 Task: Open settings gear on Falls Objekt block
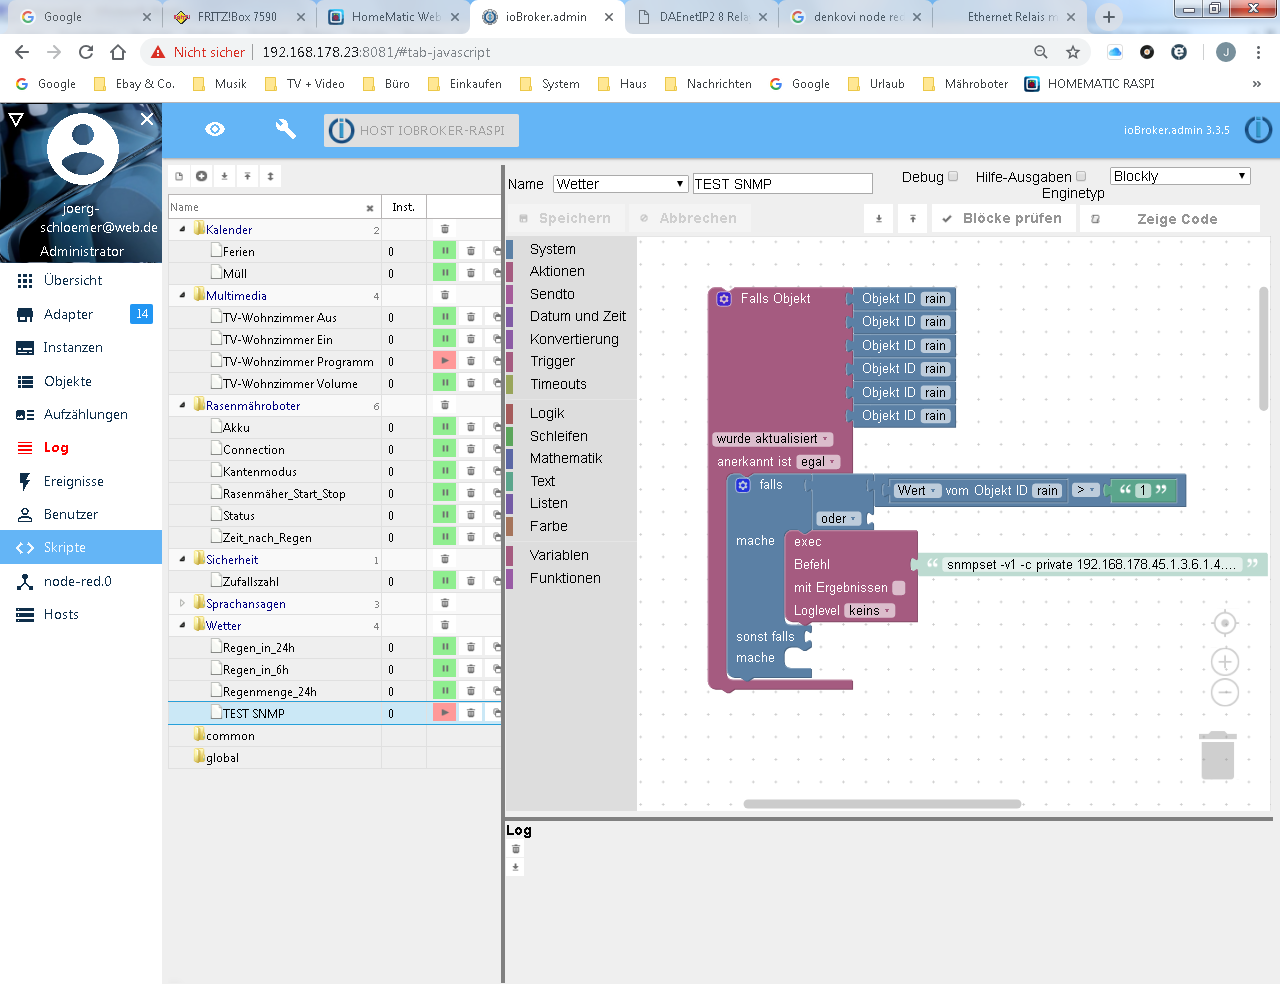click(725, 298)
